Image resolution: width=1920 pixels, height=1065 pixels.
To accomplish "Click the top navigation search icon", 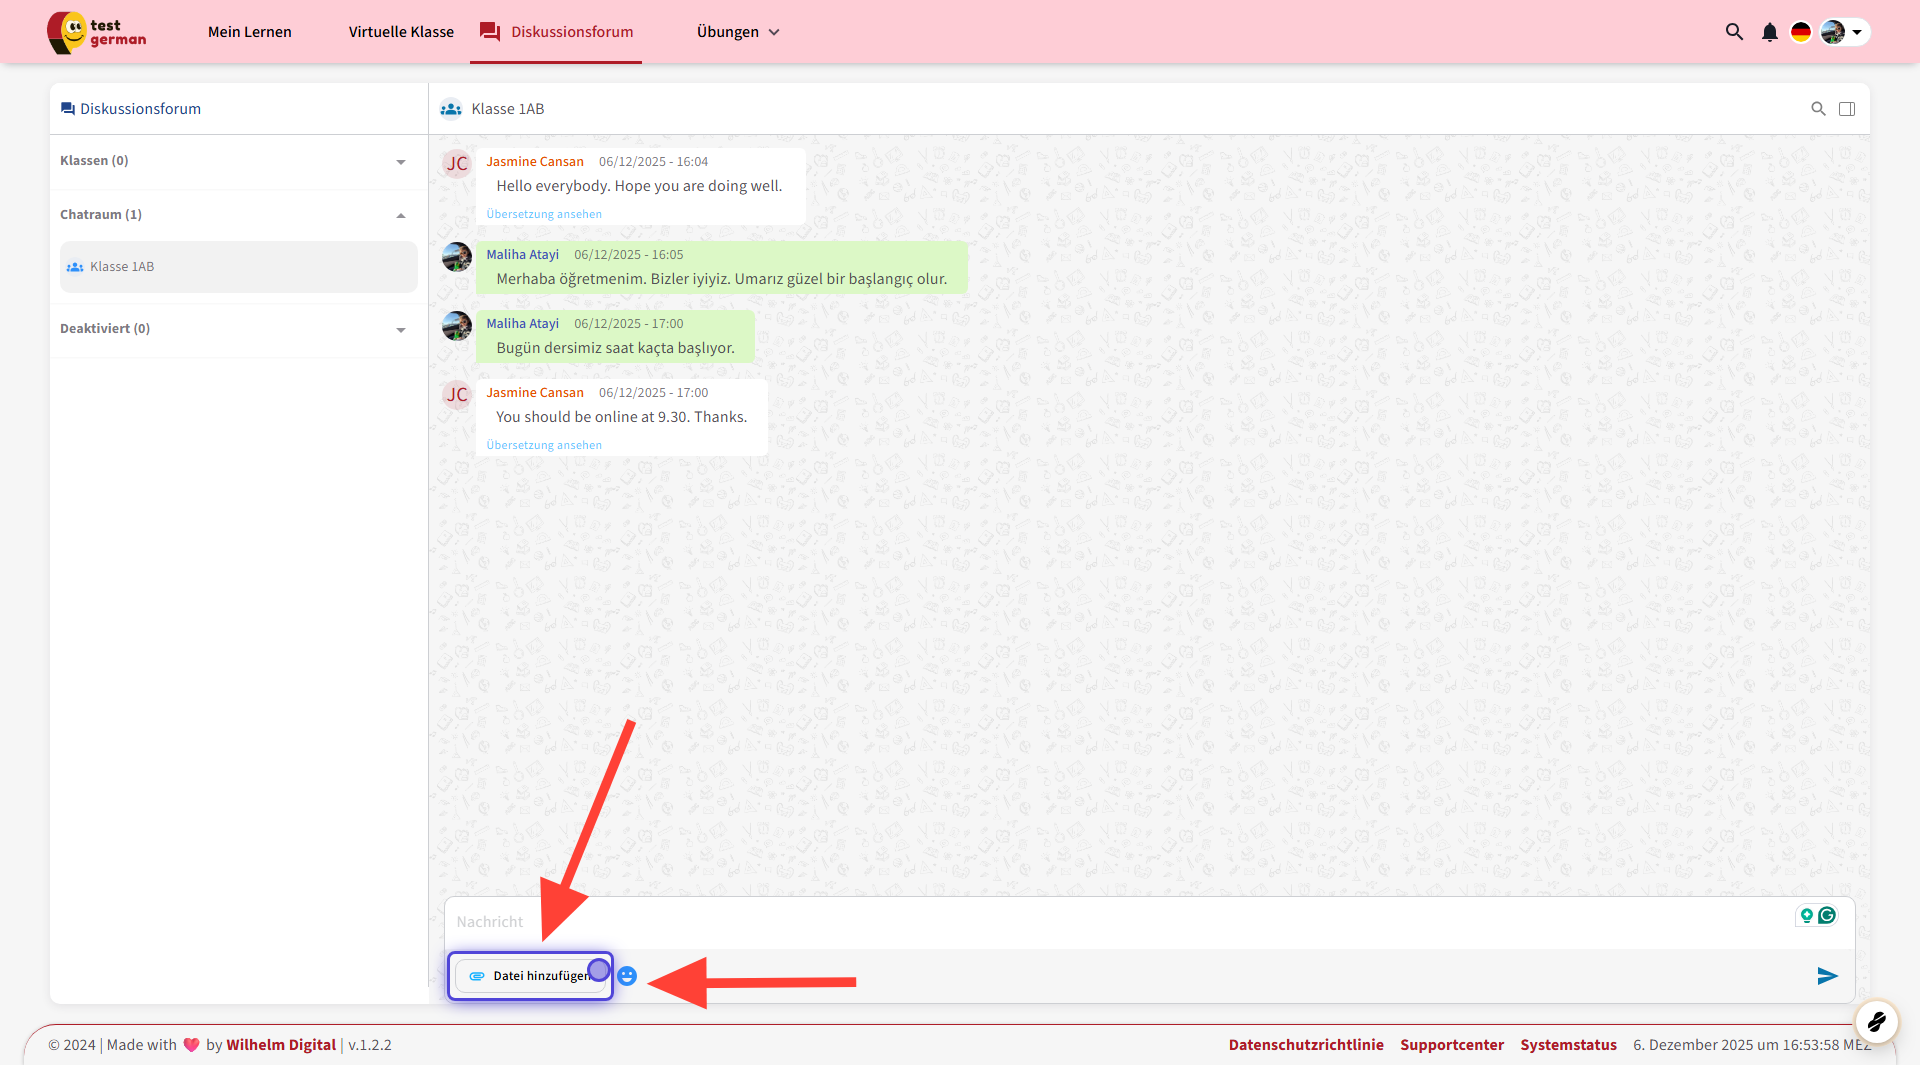I will 1734,32.
